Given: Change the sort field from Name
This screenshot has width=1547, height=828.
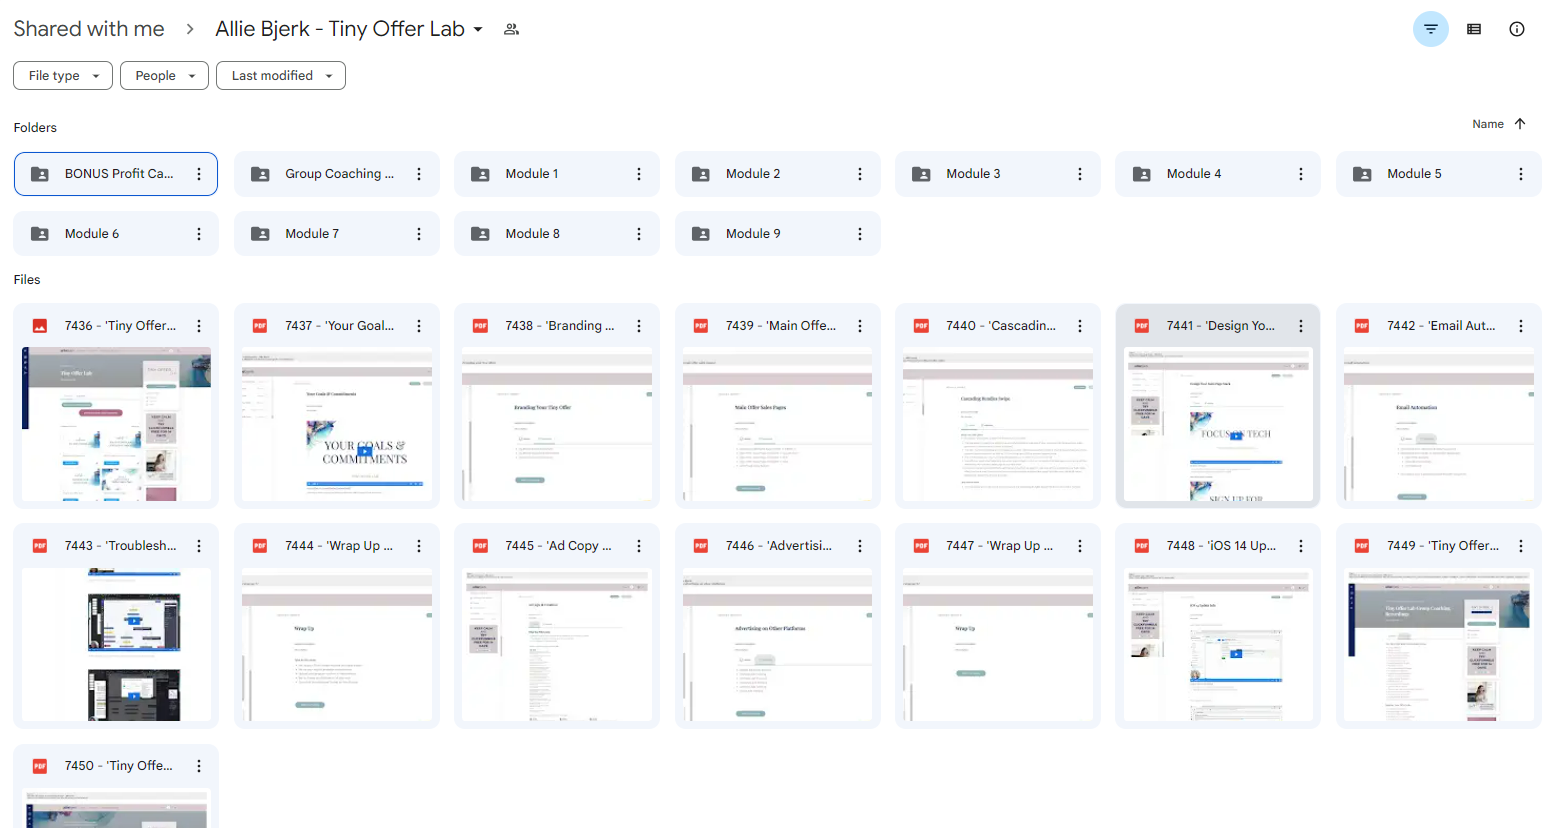Looking at the screenshot, I should click(1487, 124).
